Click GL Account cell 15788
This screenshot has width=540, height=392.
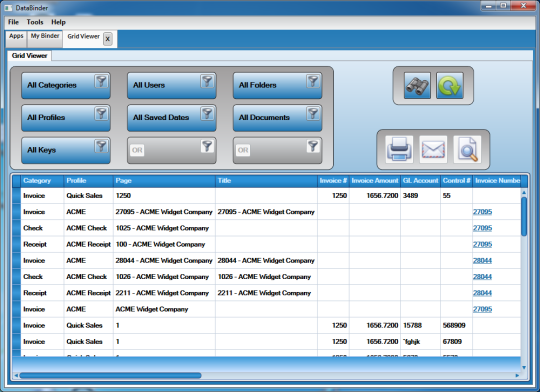click(x=420, y=326)
